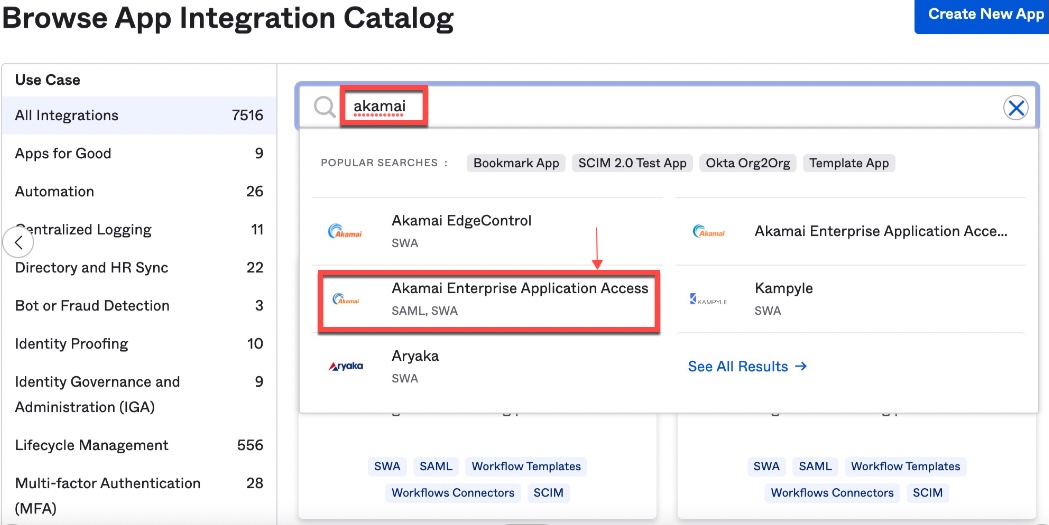Open Directory and HR Sync category
The image size is (1049, 525).
pyautogui.click(x=92, y=268)
